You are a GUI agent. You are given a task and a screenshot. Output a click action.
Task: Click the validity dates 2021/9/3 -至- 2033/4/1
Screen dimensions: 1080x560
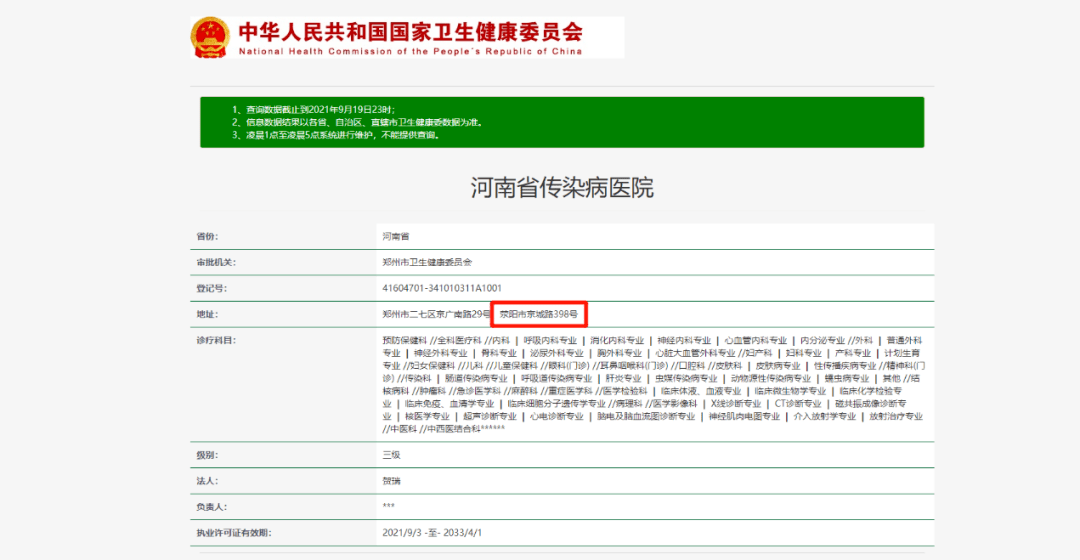tap(432, 533)
